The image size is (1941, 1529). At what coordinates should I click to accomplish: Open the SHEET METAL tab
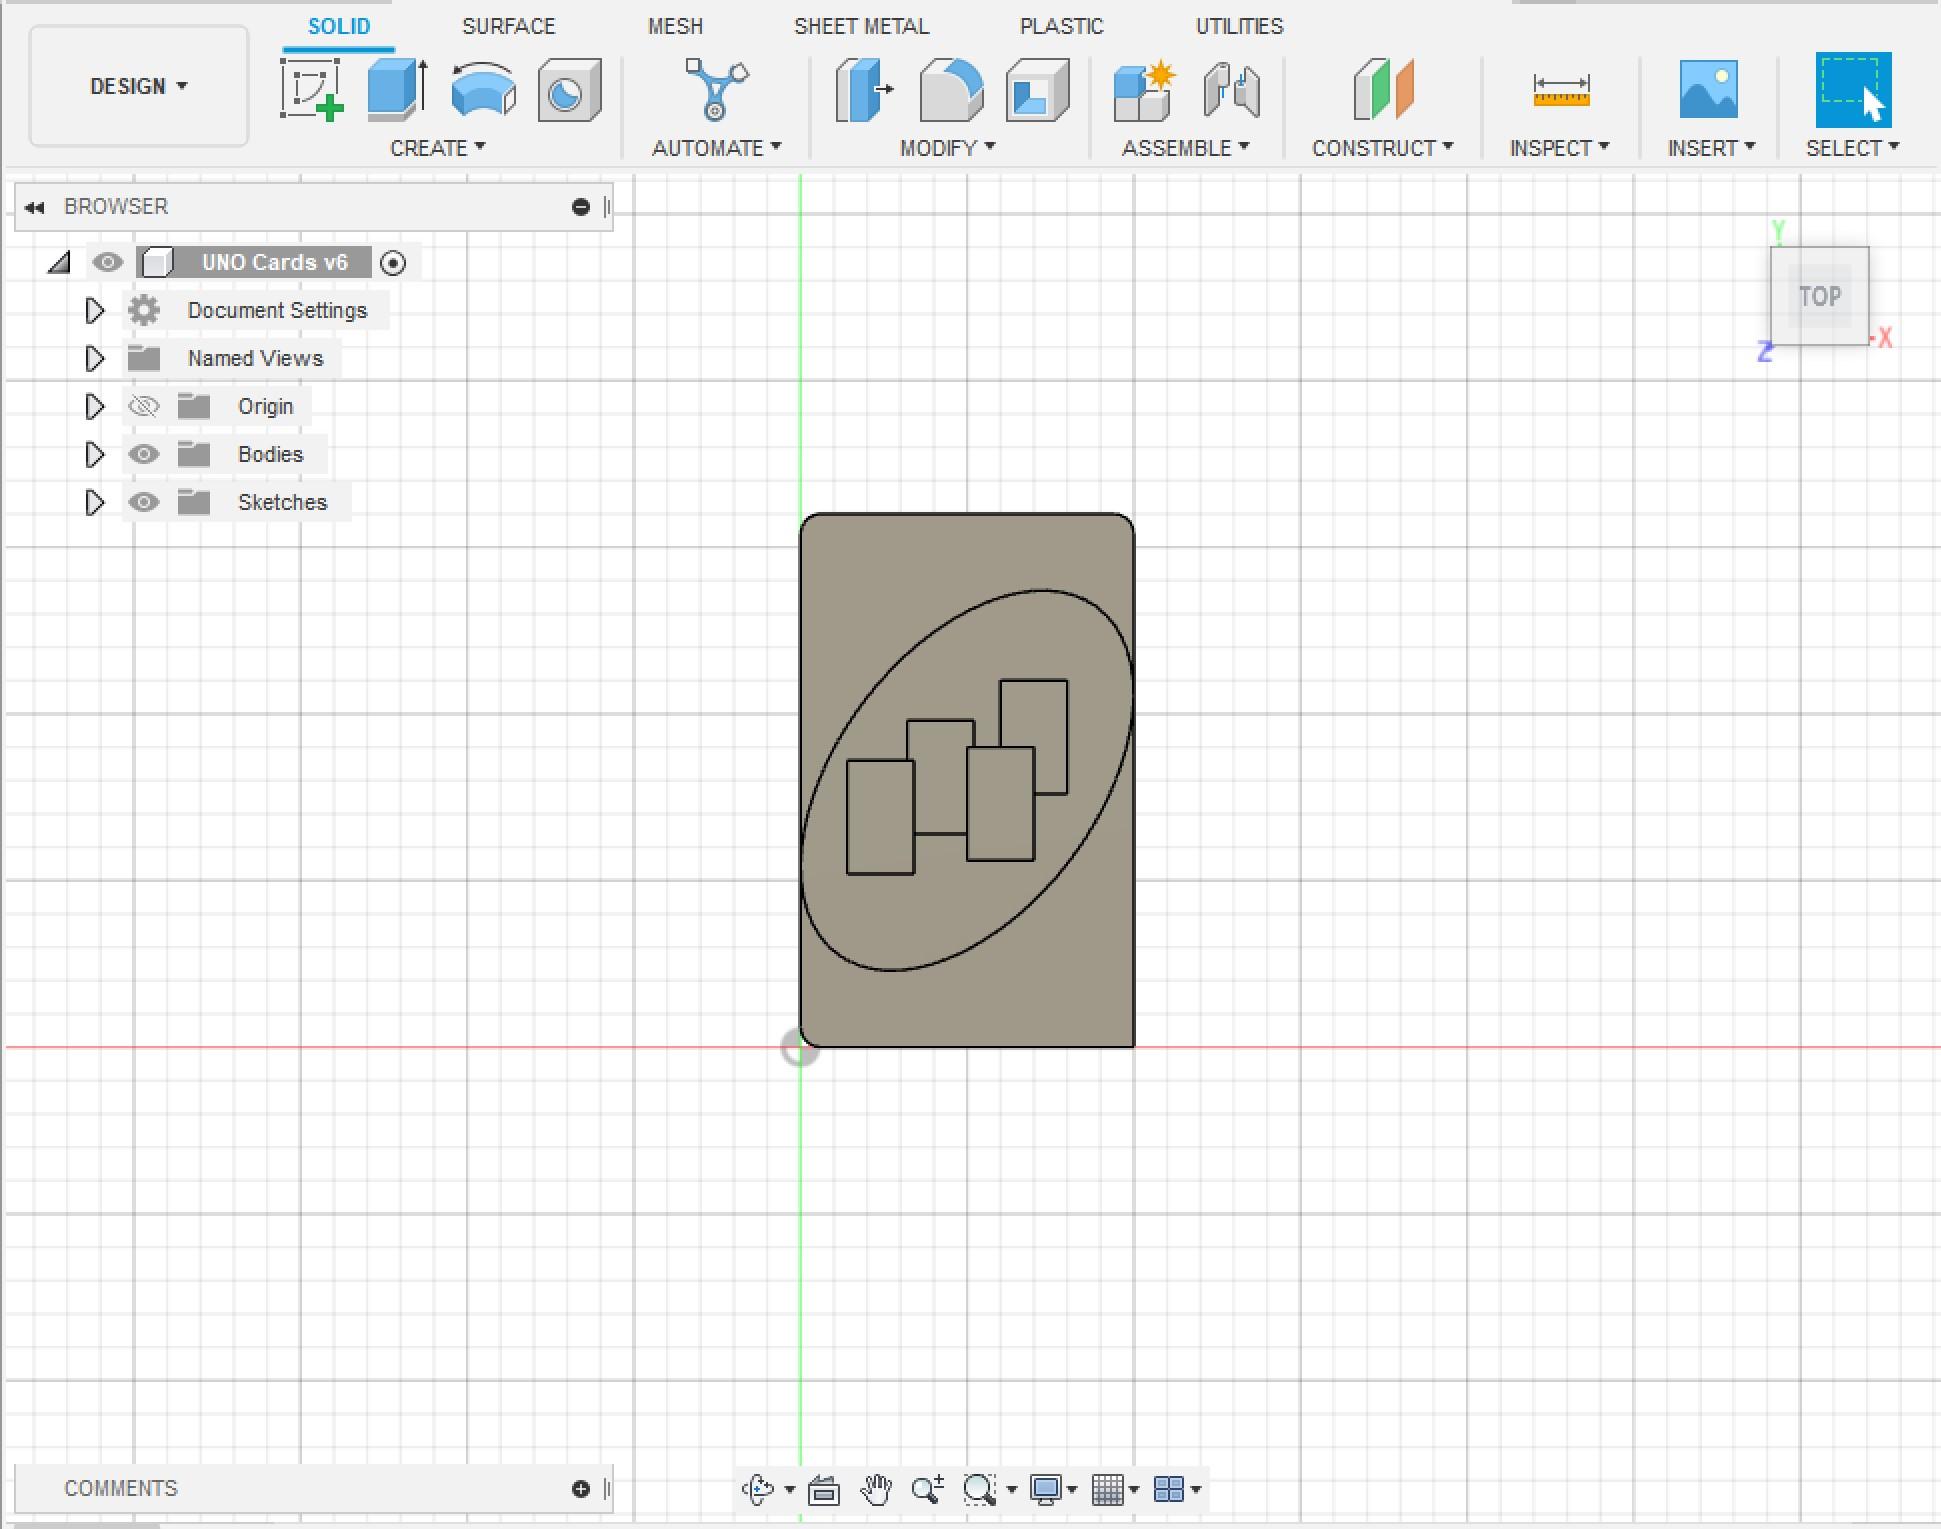(x=861, y=26)
